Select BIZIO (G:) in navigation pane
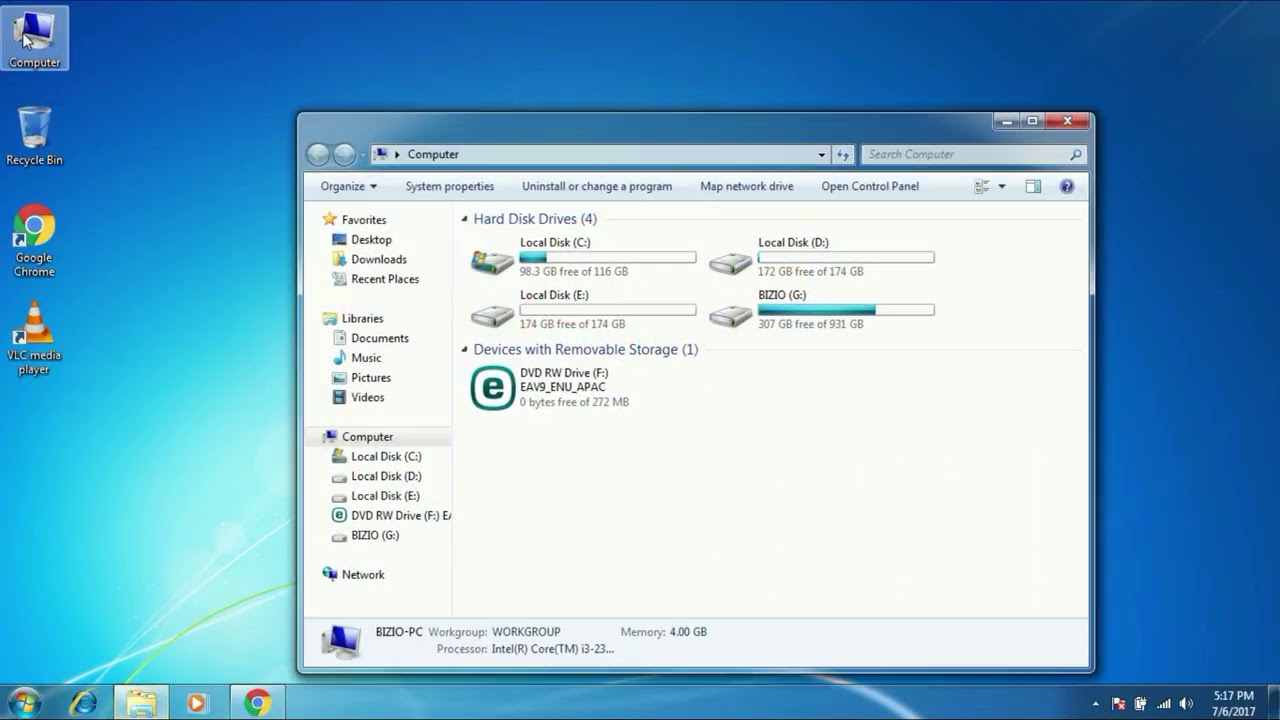 375,535
